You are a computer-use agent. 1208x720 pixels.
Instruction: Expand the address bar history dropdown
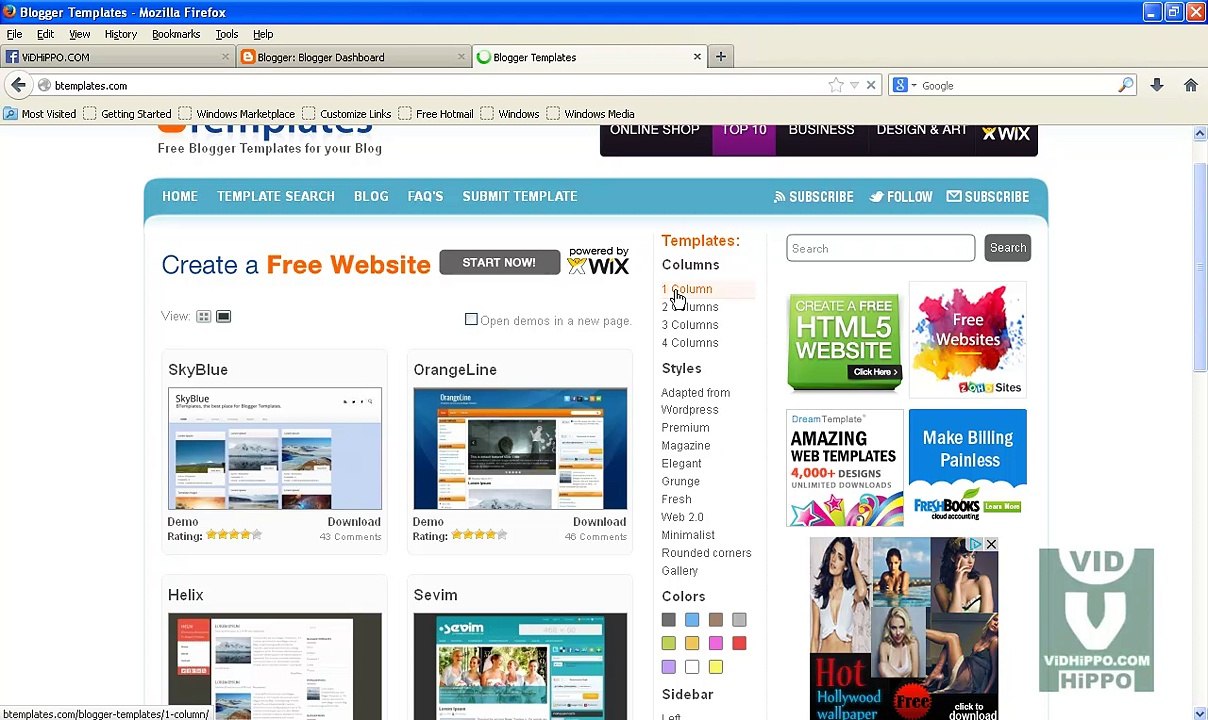(854, 86)
